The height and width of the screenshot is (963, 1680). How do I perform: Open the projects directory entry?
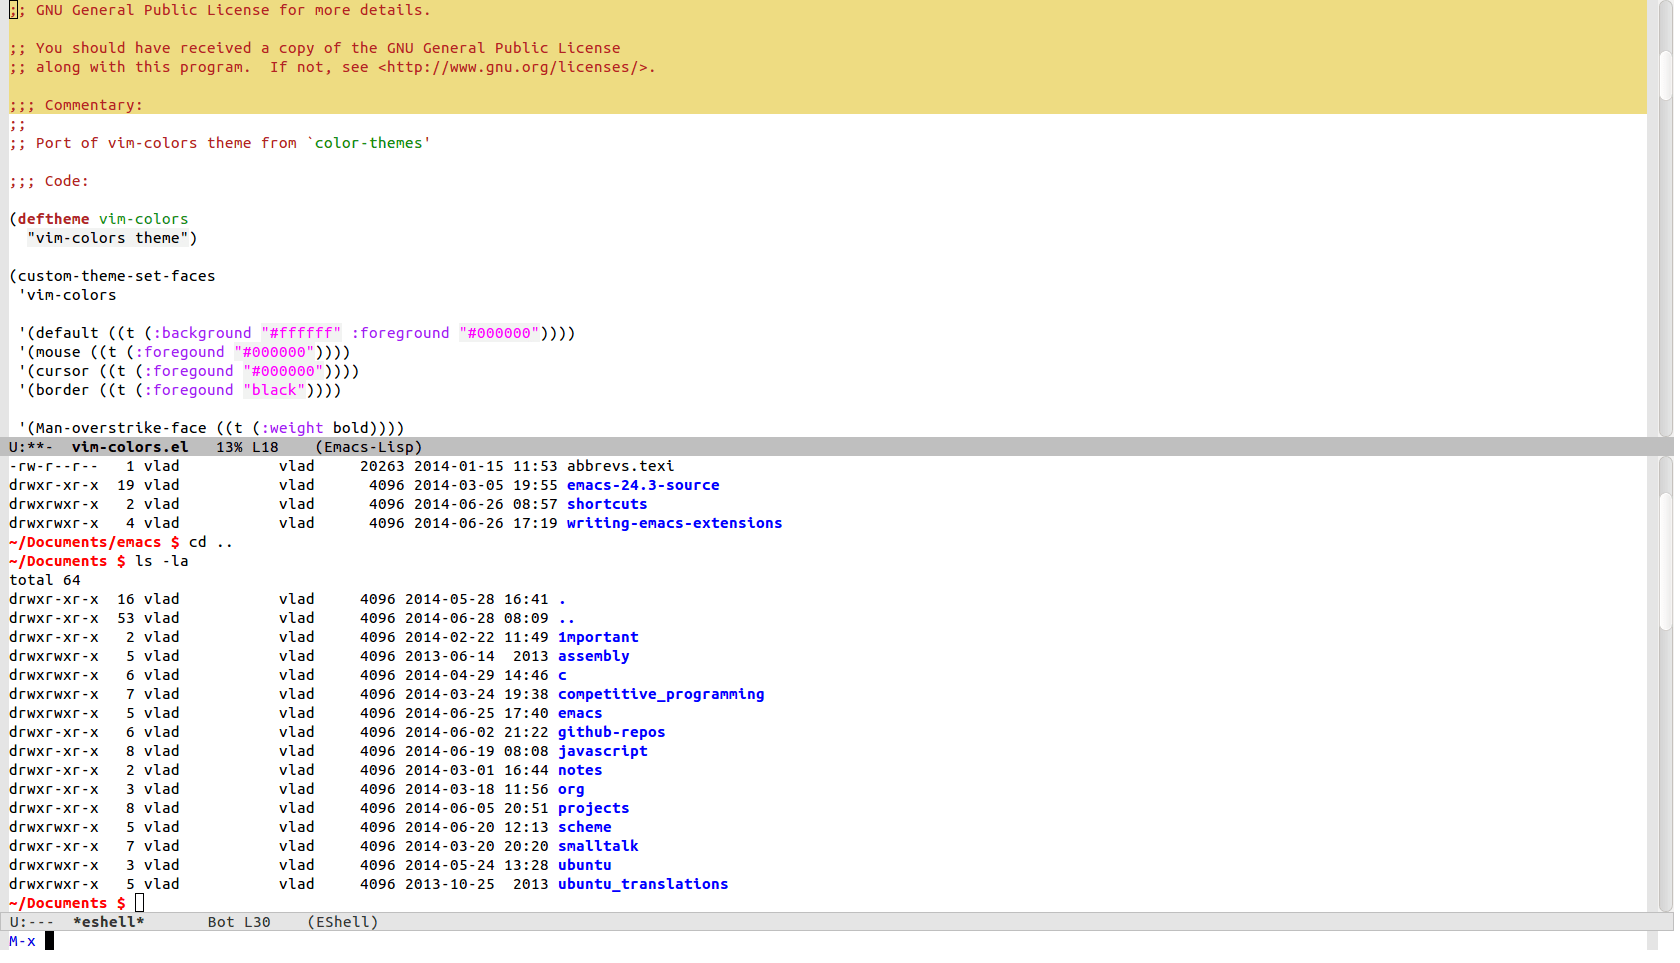tap(594, 808)
